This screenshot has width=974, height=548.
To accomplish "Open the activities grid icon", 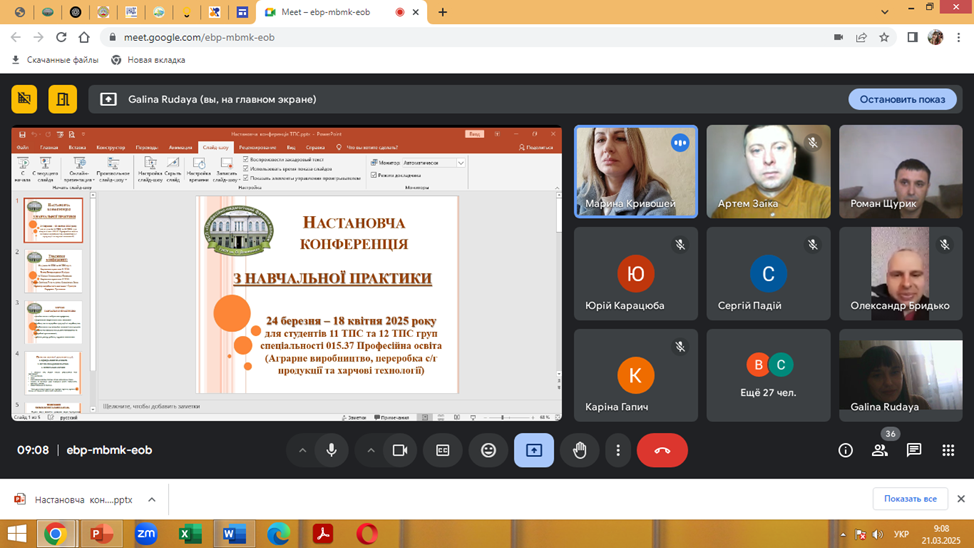I will 948,450.
